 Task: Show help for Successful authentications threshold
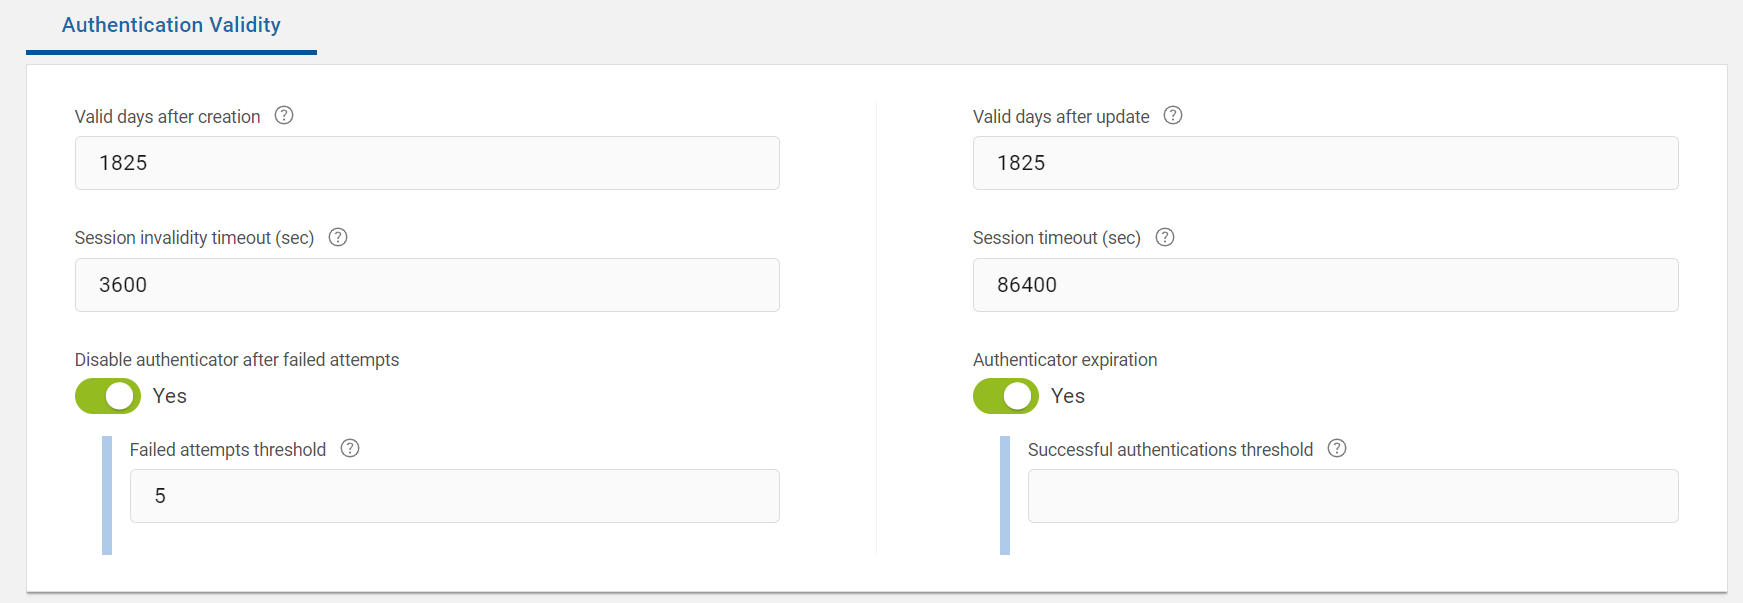[x=1337, y=449]
